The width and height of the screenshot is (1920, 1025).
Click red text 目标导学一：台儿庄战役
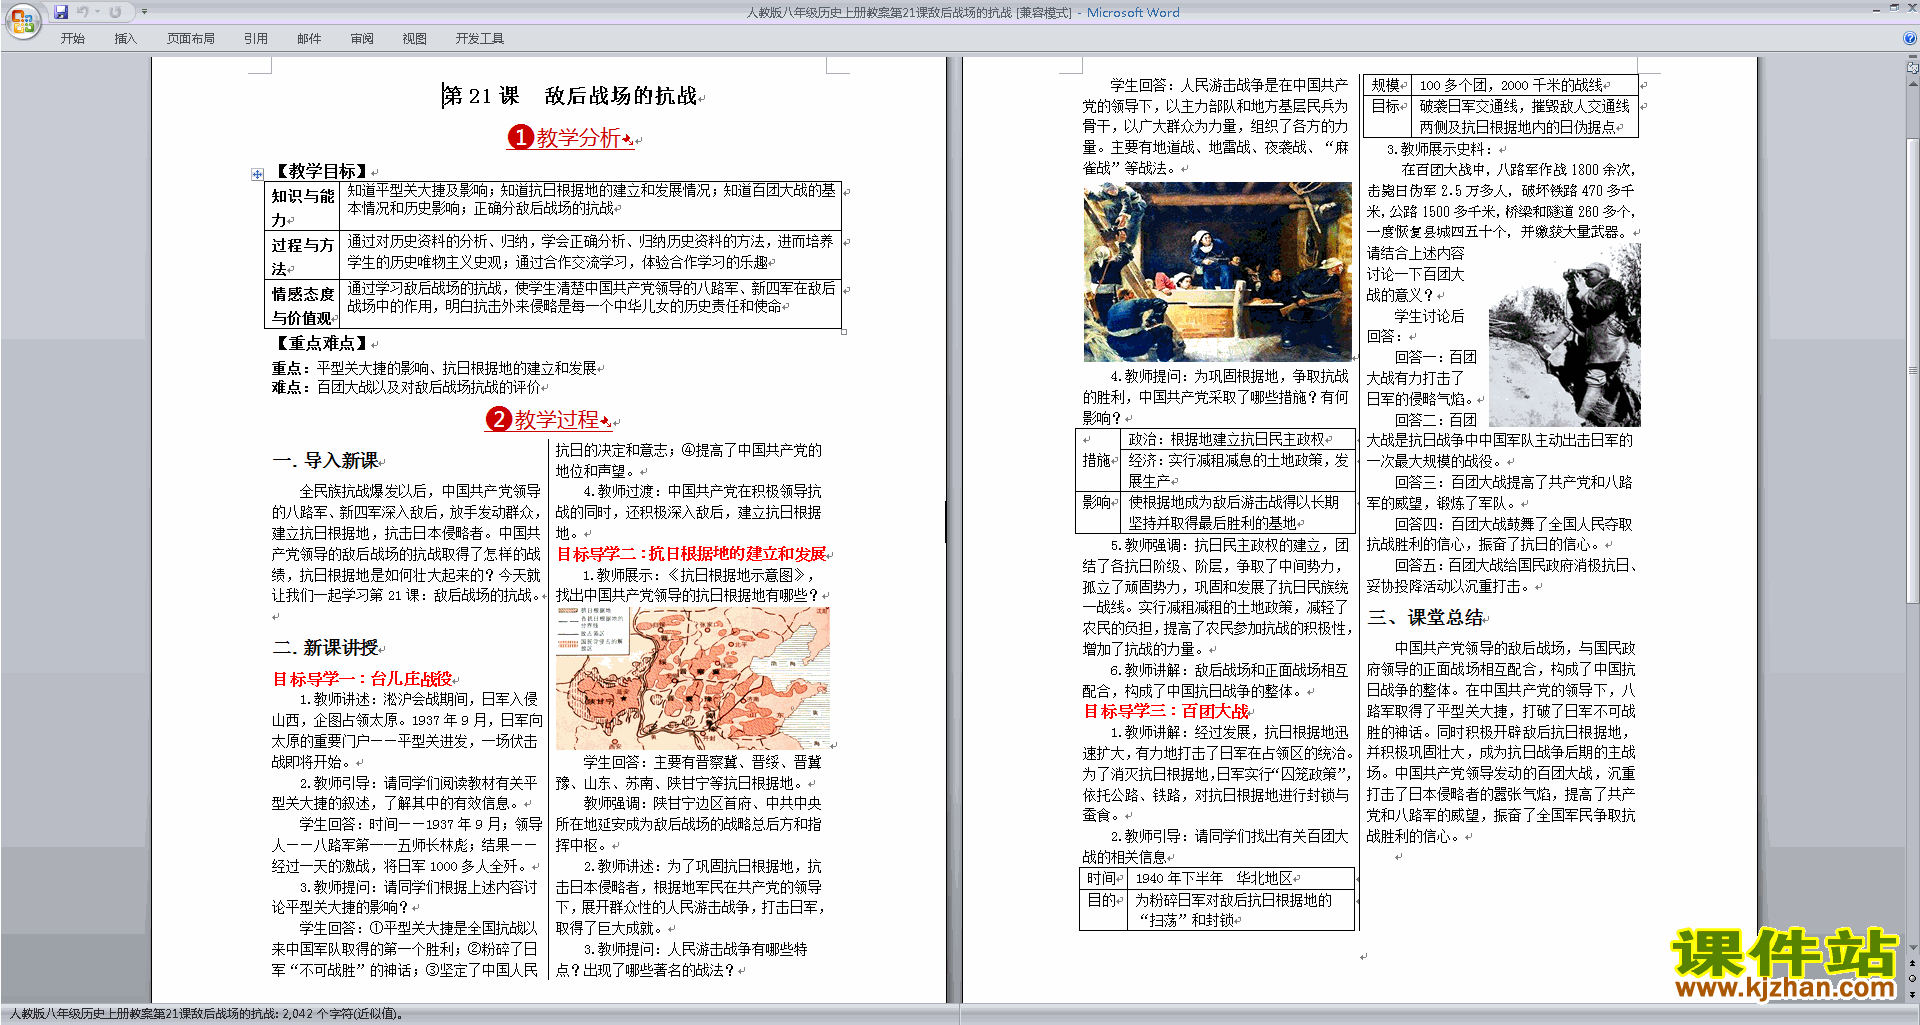(x=363, y=679)
